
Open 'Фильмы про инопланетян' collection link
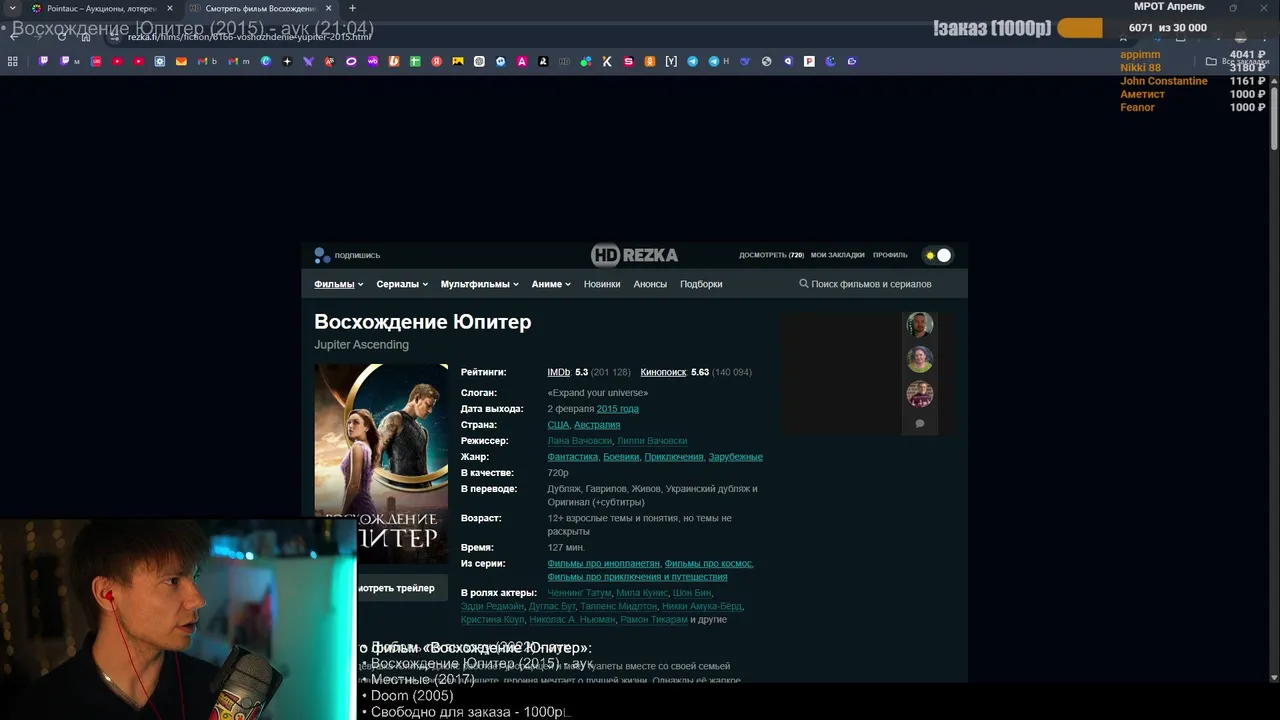(x=603, y=564)
